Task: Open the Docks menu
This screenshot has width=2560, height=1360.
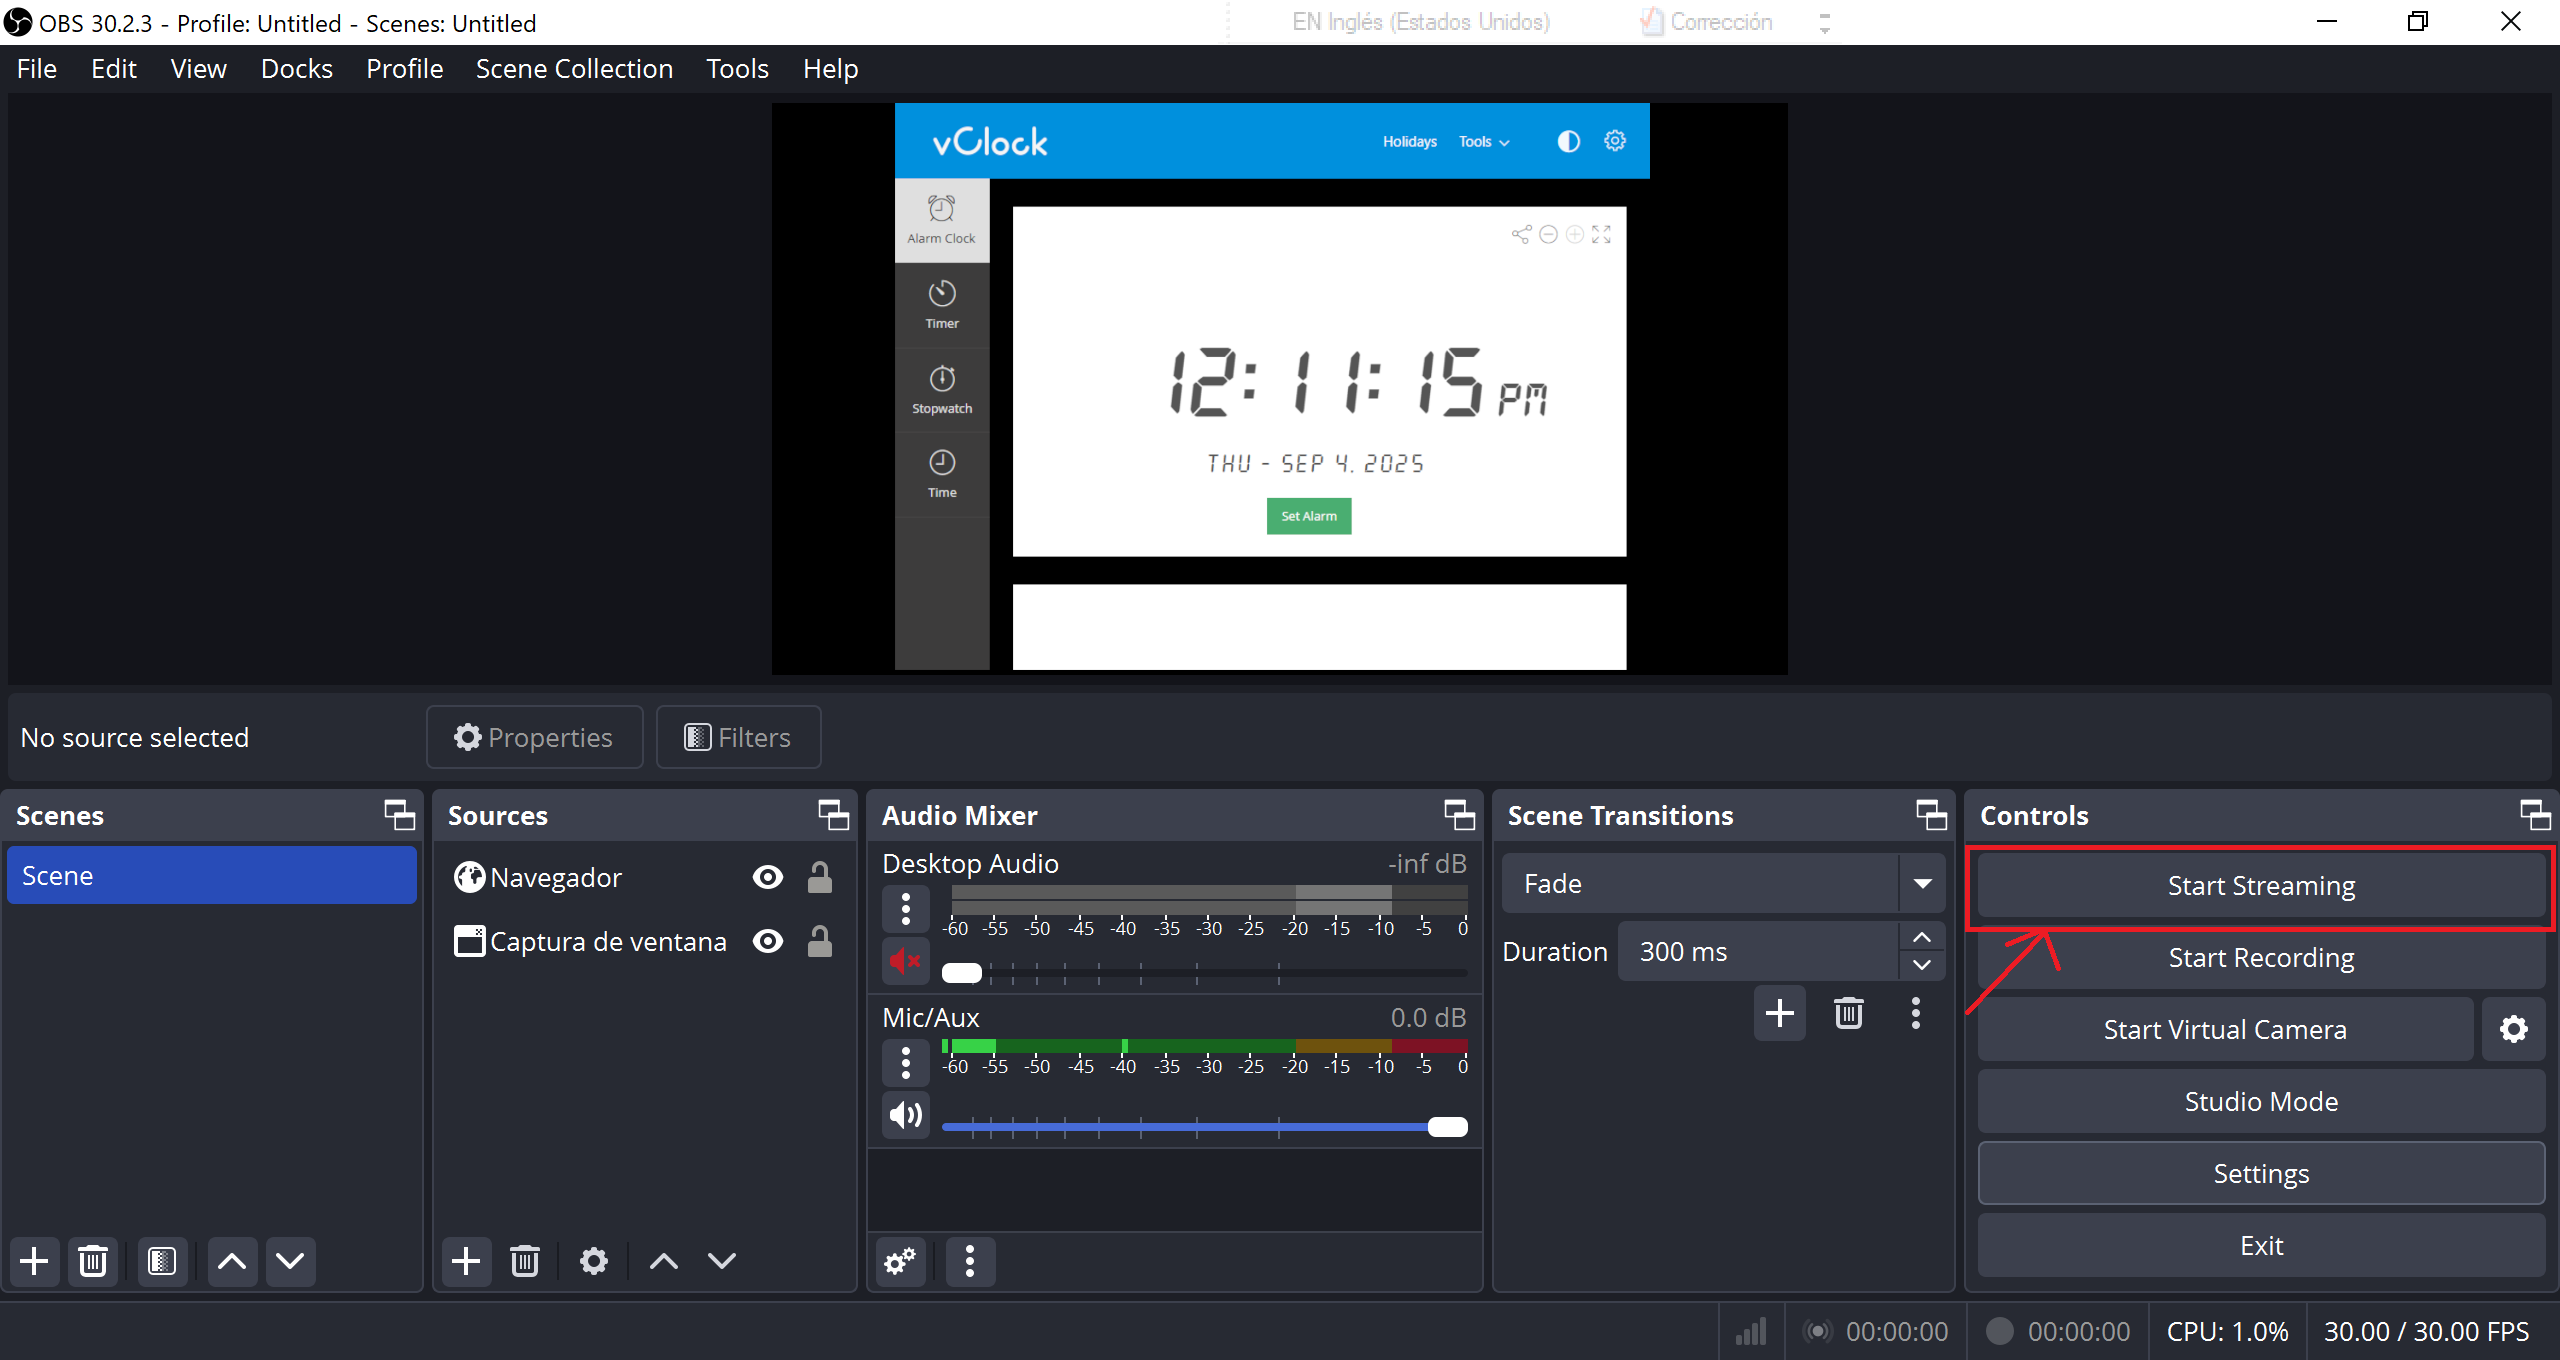Action: [x=296, y=69]
